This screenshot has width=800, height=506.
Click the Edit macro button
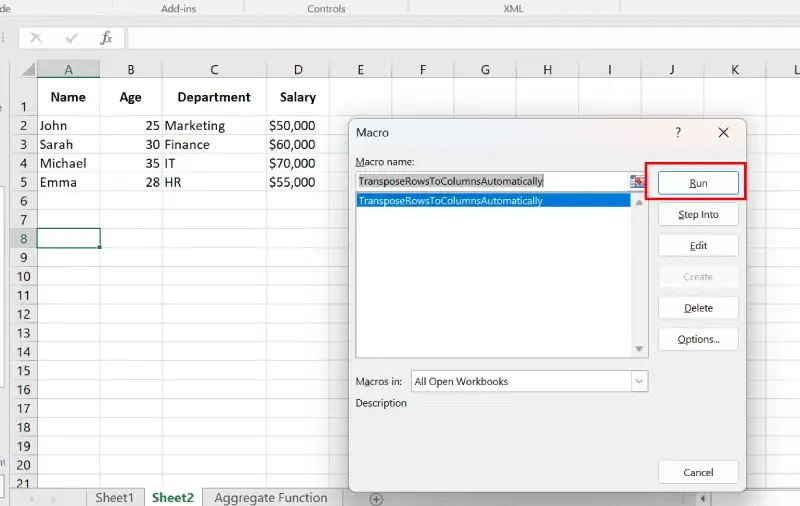pos(698,246)
